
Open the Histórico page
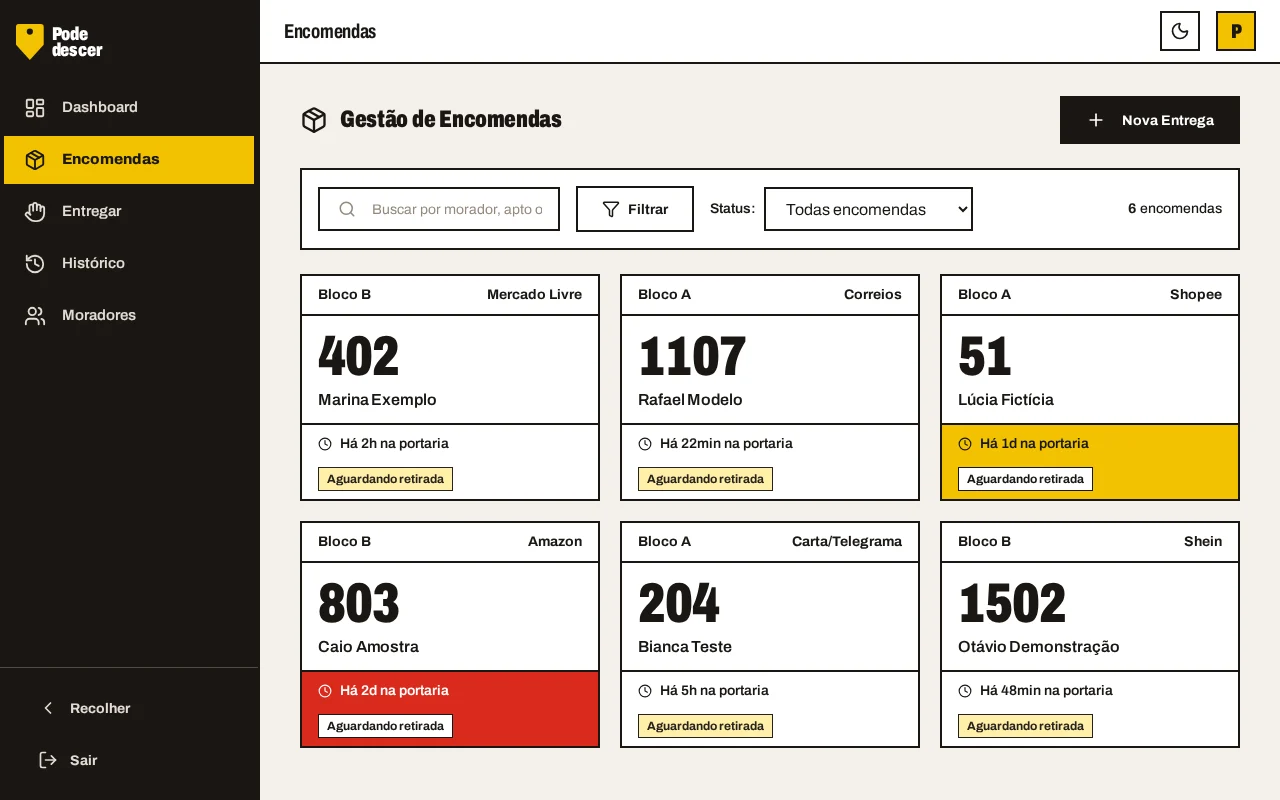point(129,264)
